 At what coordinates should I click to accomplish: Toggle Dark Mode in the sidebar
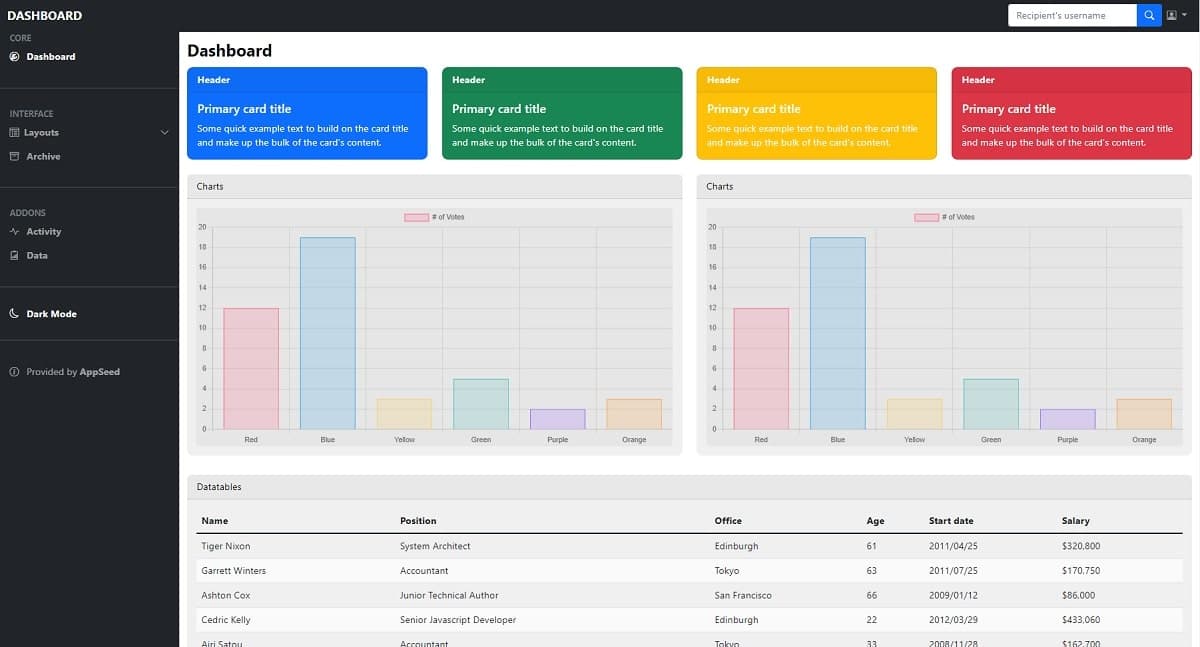(51, 314)
